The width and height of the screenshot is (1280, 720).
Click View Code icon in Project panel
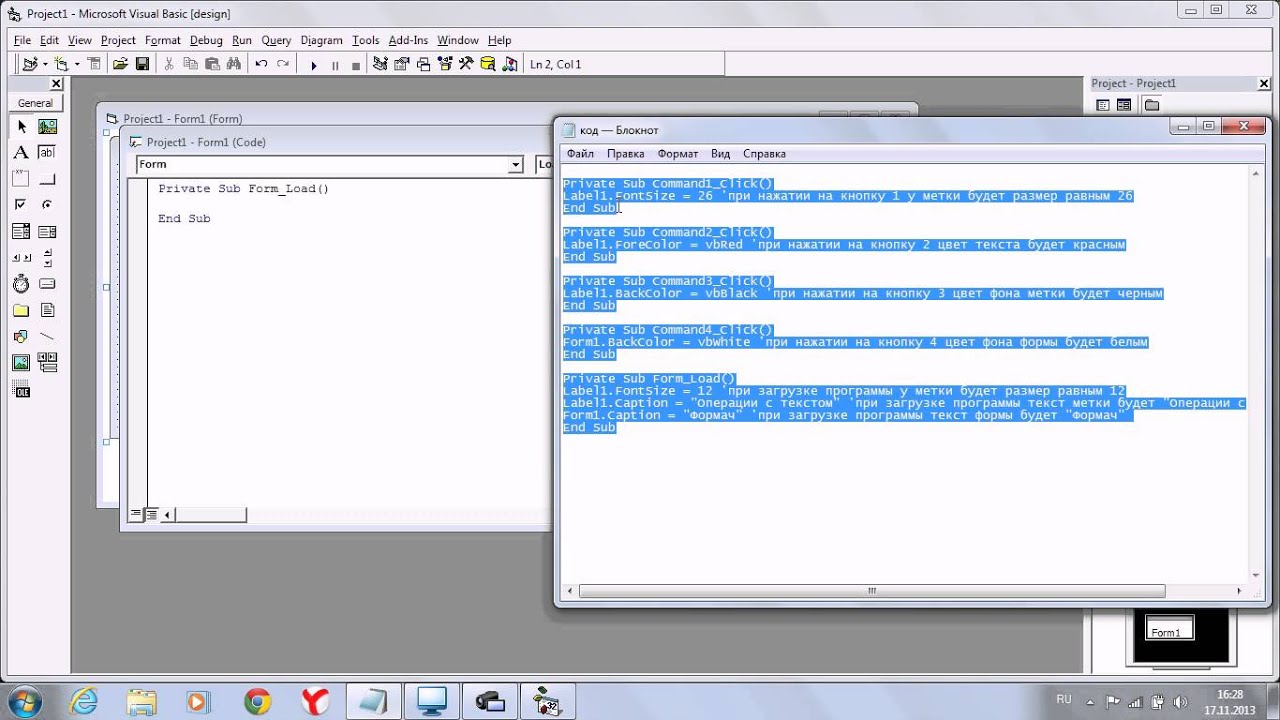point(1103,105)
